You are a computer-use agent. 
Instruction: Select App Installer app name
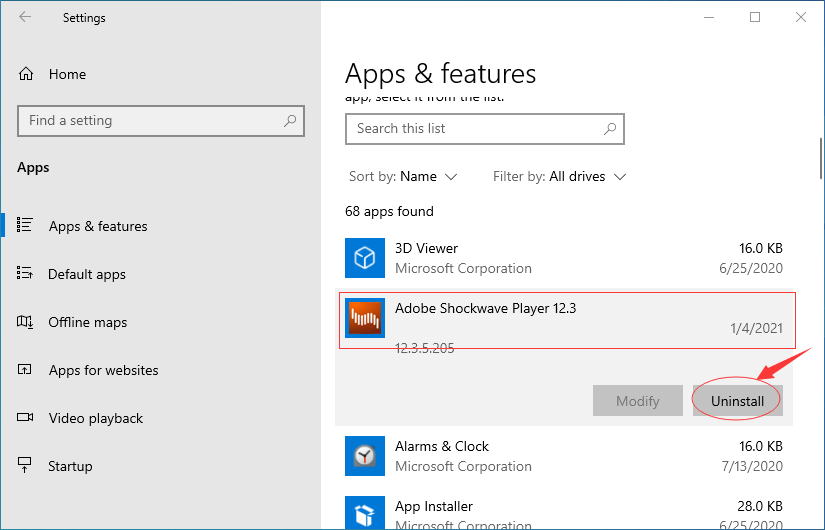click(x=434, y=506)
